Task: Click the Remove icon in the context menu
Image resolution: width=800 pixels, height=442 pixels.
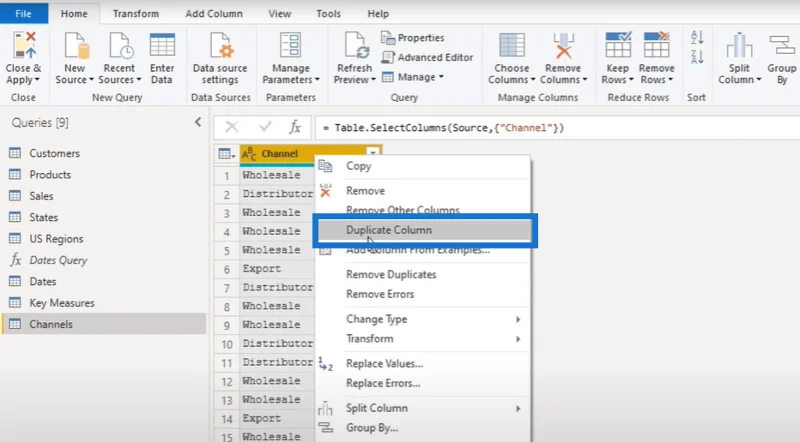Action: coord(326,191)
